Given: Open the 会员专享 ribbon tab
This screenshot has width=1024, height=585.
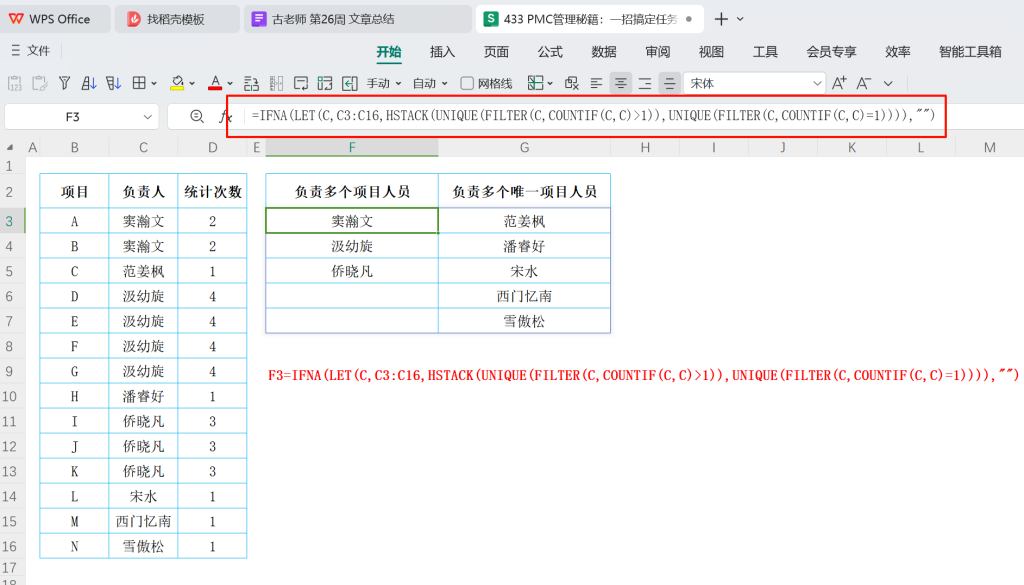Looking at the screenshot, I should pos(831,52).
